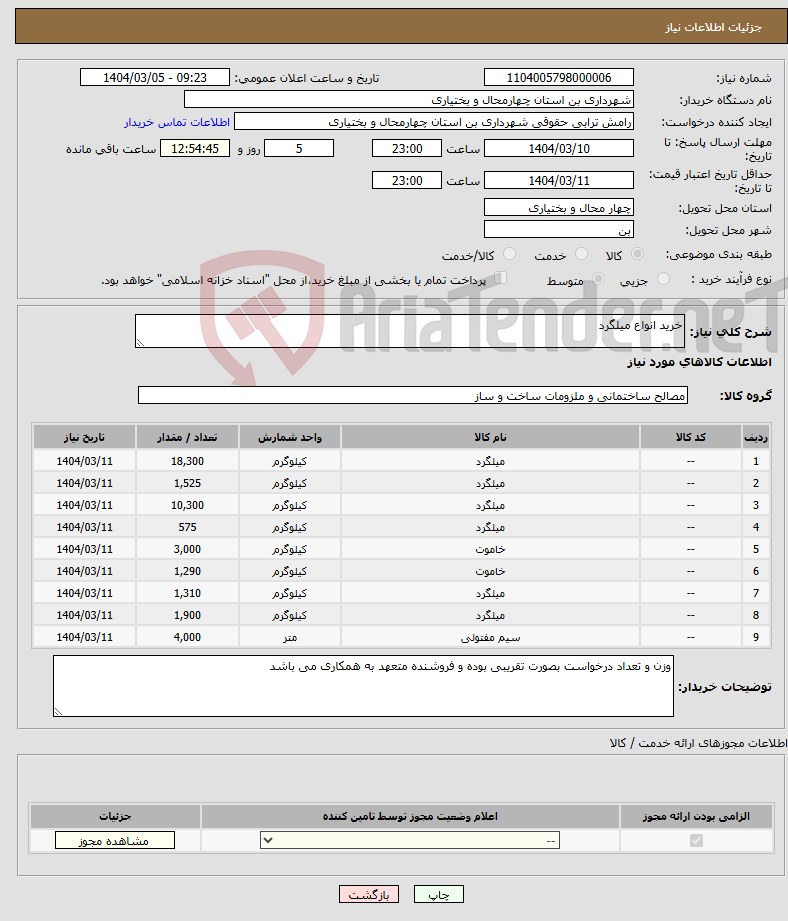Image resolution: width=788 pixels, height=921 pixels.
Task: Click the goods group field مصالح ساختمانی
Action: click(413, 395)
